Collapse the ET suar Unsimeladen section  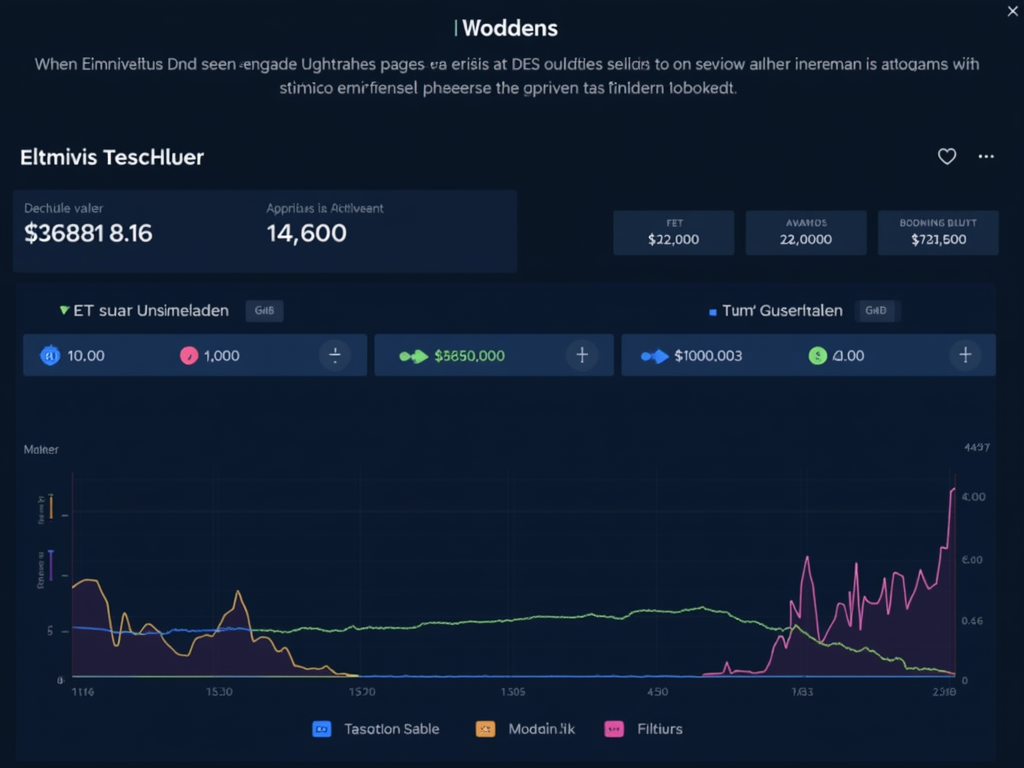[64, 311]
